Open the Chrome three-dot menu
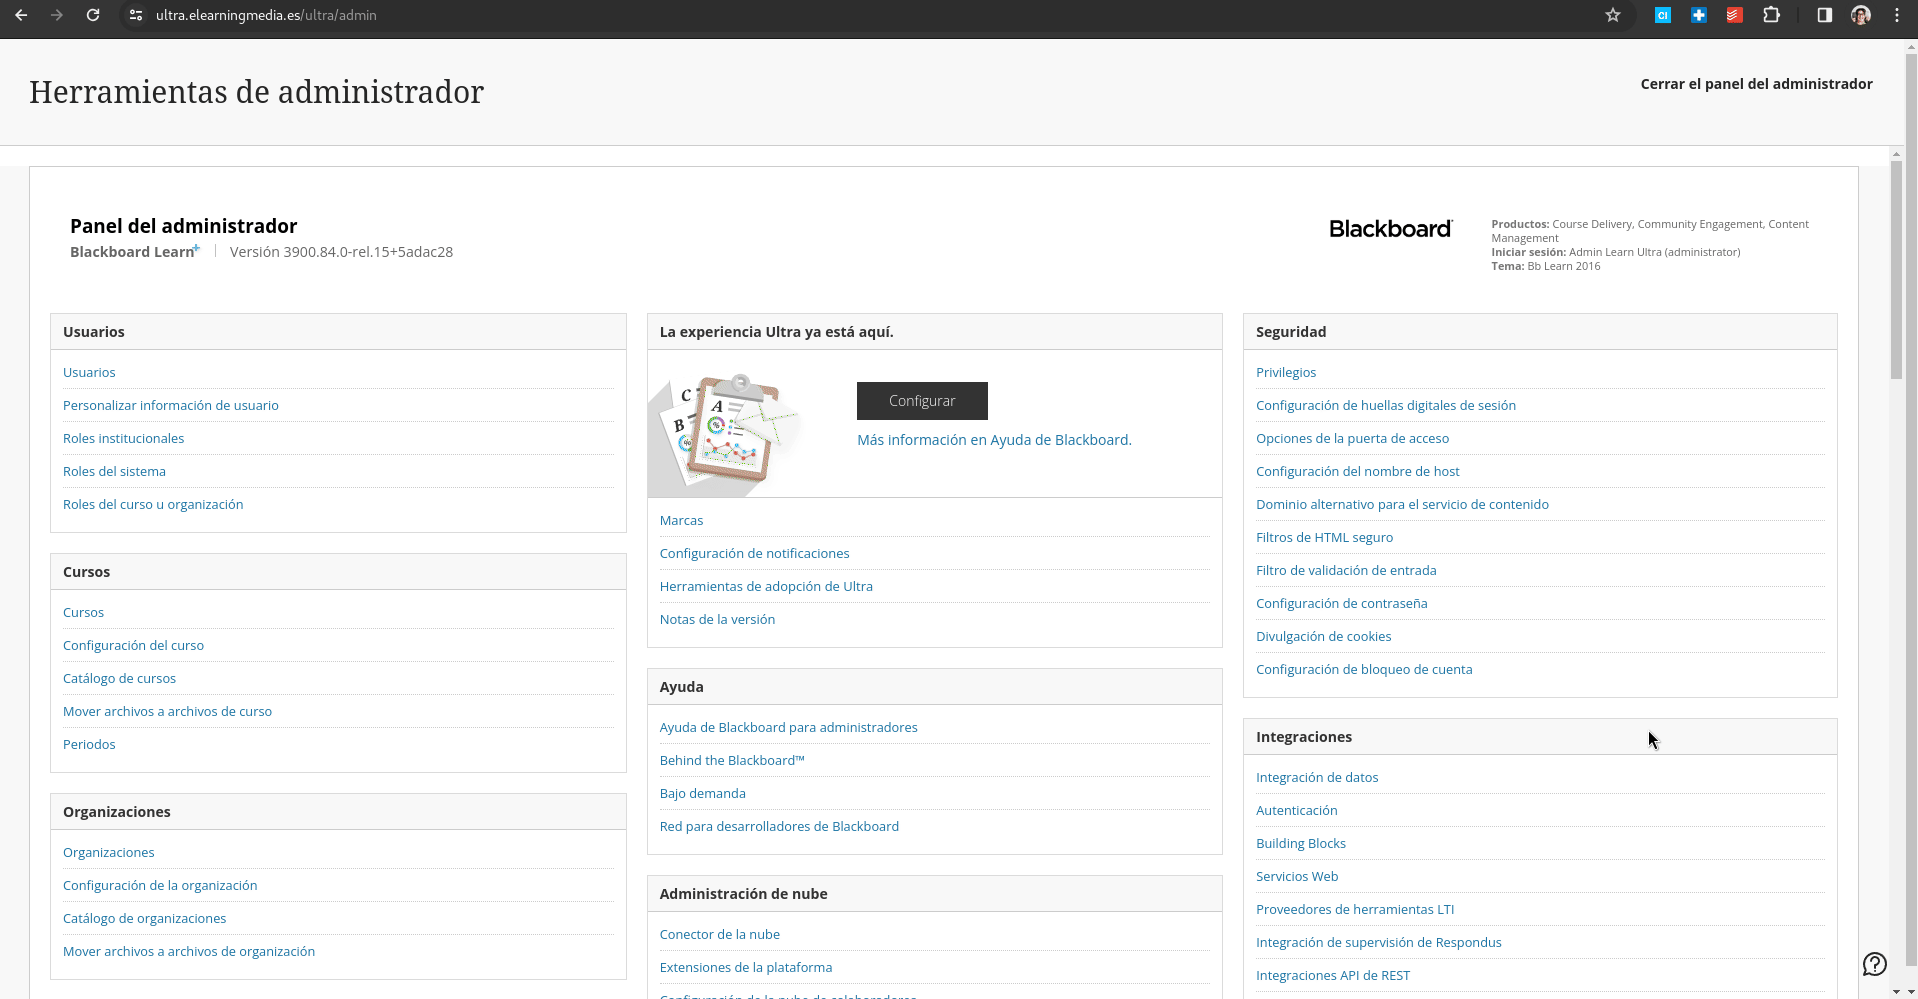The width and height of the screenshot is (1918, 999). [x=1897, y=15]
